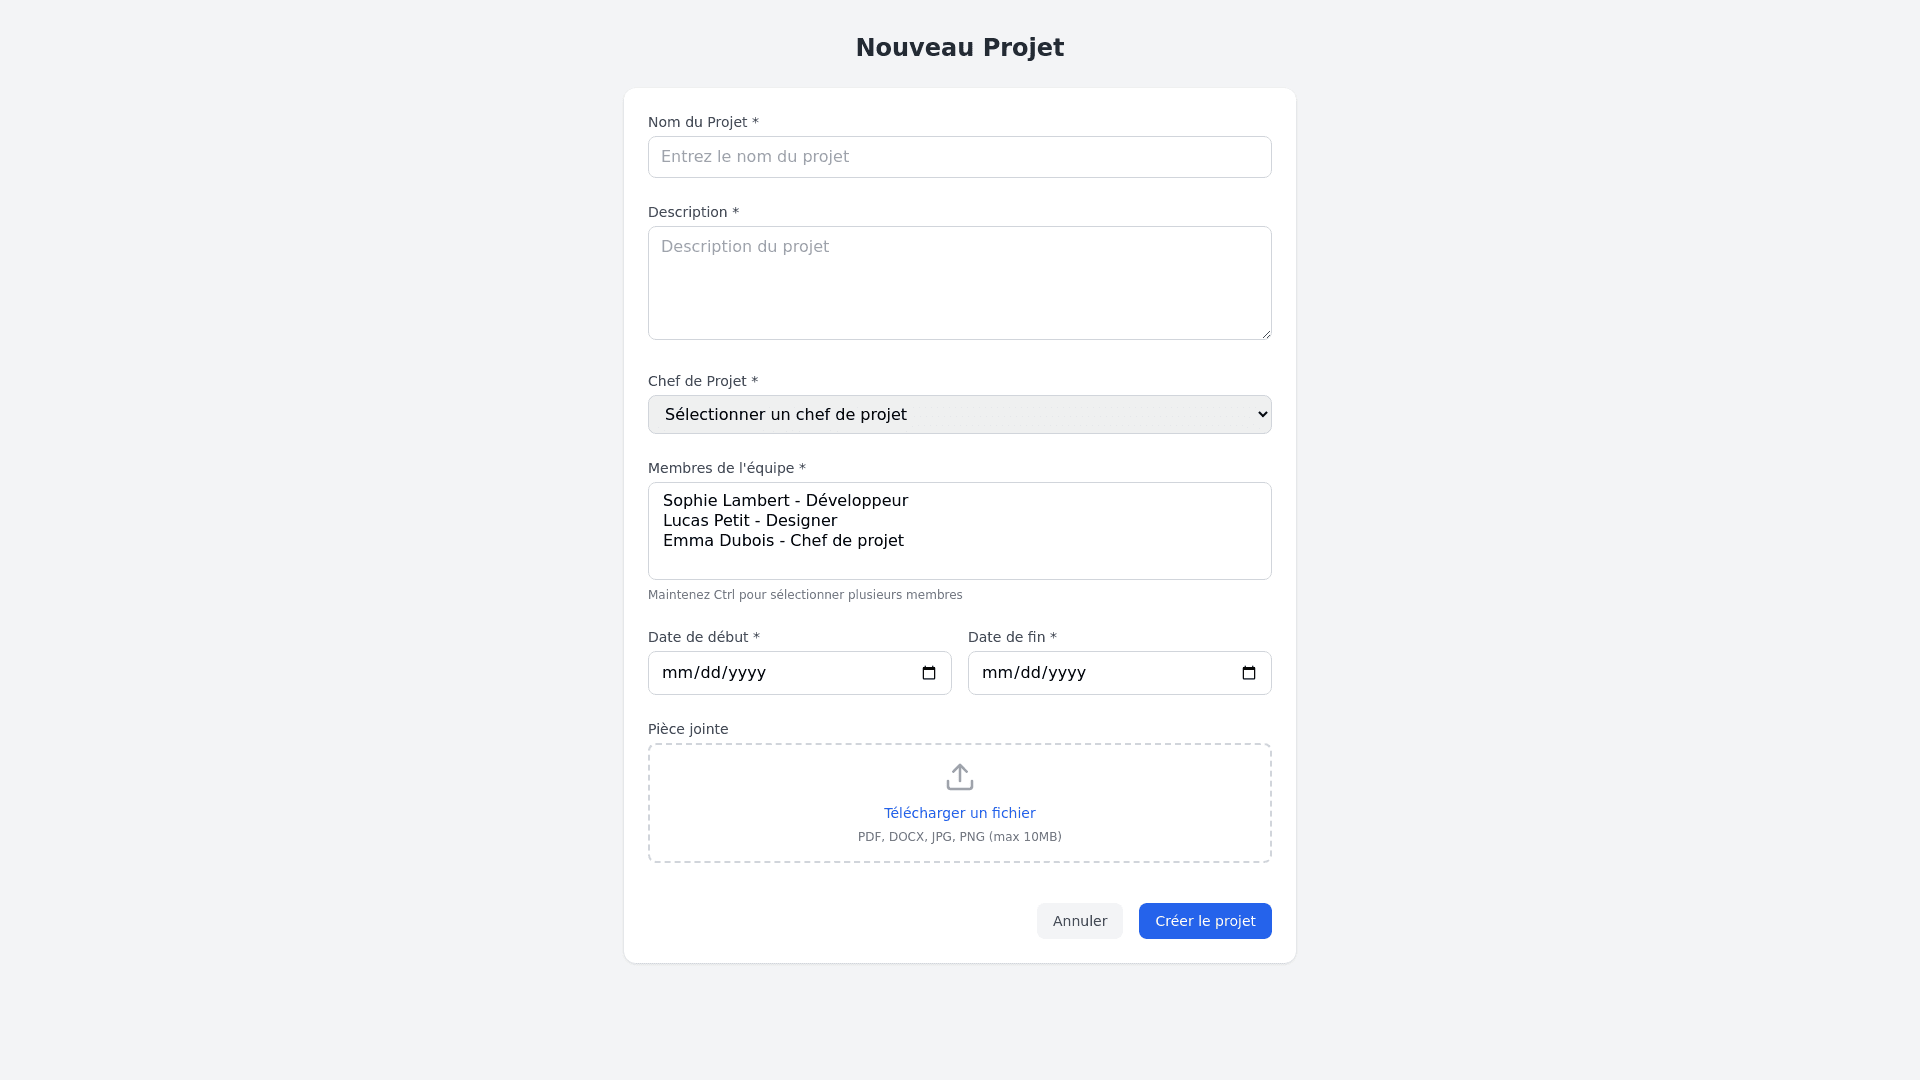Click the upload arrow icon in Pièce jointe
Image resolution: width=1920 pixels, height=1080 pixels.
(960, 777)
